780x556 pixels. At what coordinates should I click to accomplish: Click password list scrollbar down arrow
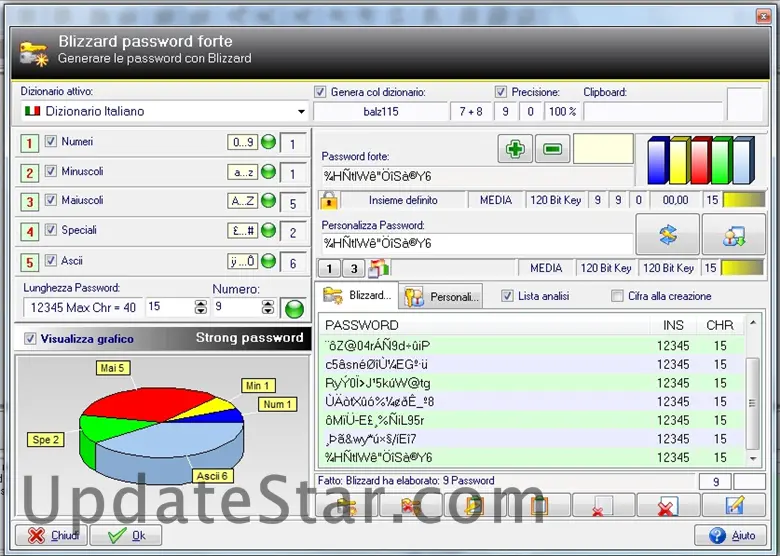click(753, 459)
